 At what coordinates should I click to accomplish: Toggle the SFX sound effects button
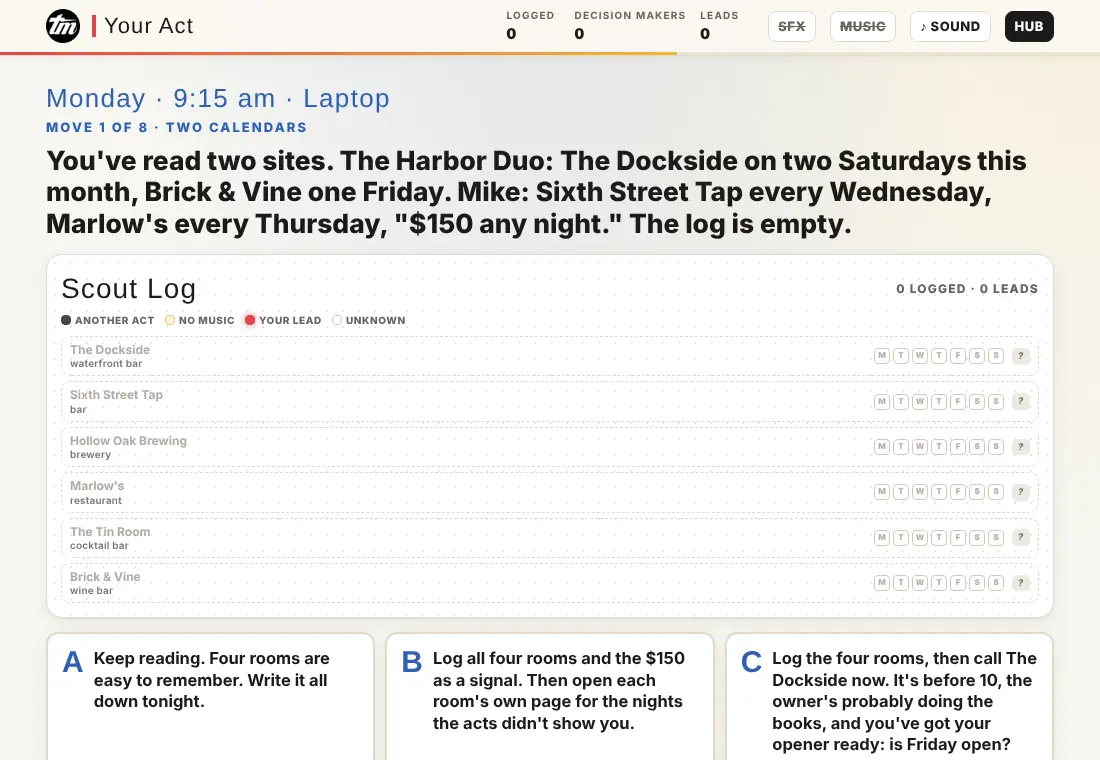(x=791, y=27)
